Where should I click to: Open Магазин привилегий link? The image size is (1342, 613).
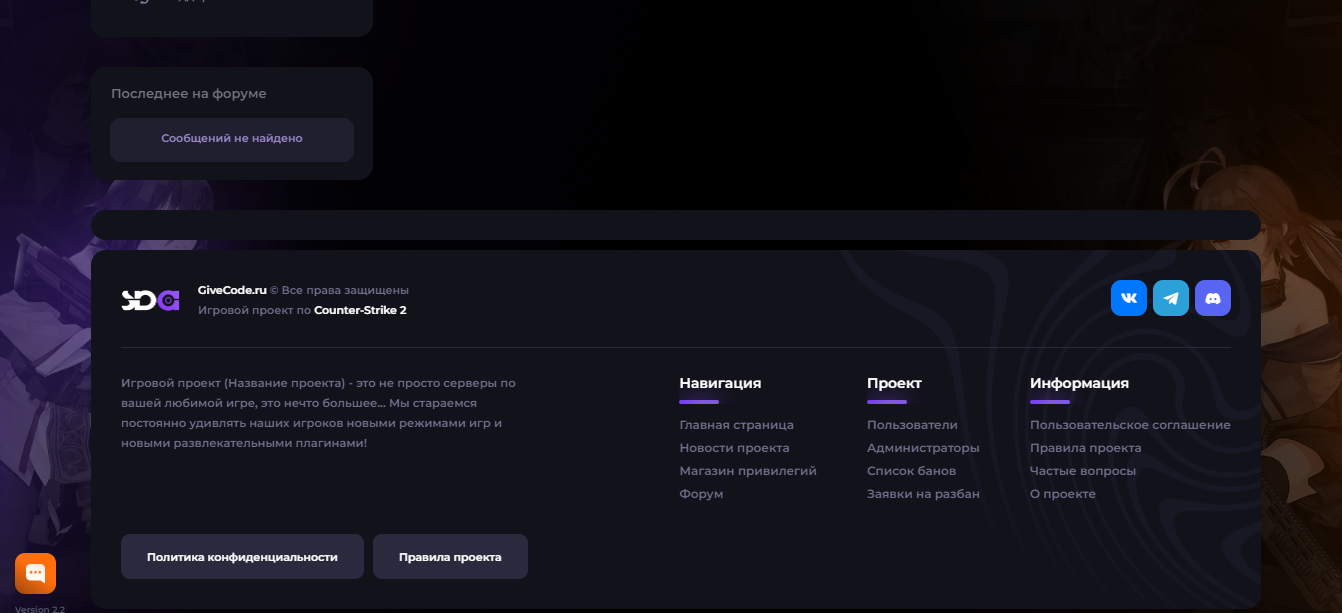[748, 471]
